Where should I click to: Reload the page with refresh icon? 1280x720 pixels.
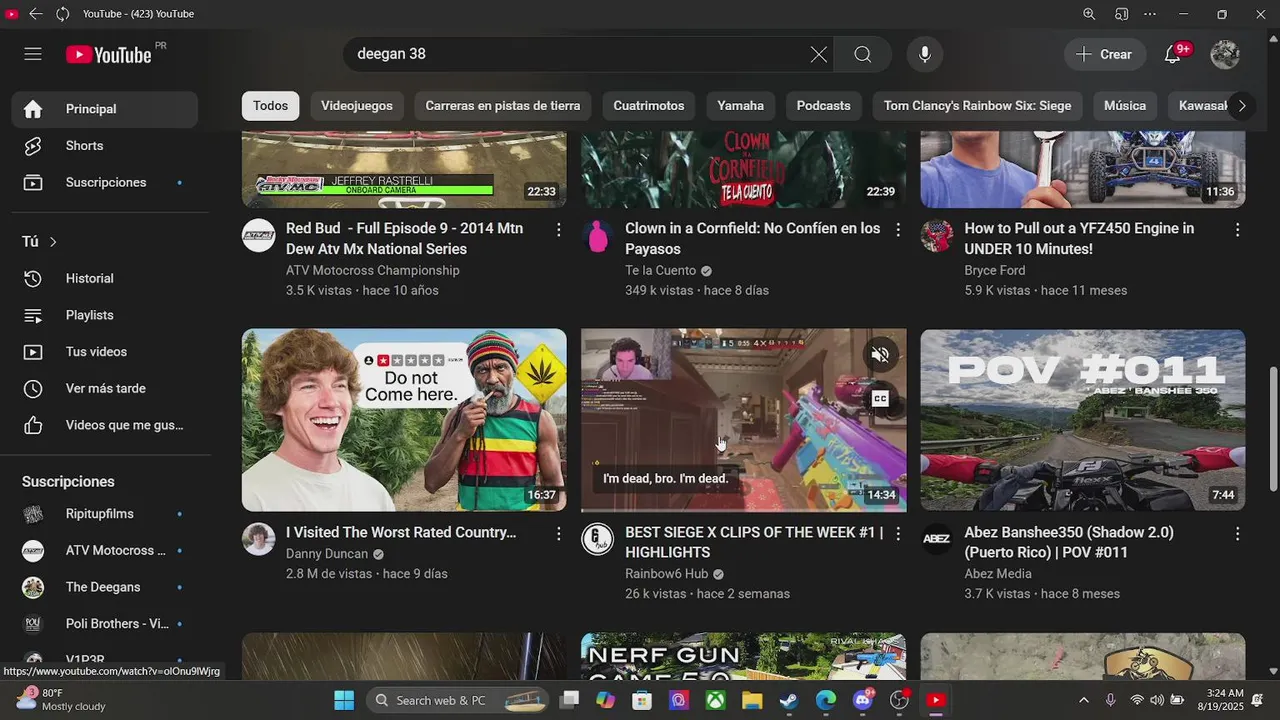point(63,14)
